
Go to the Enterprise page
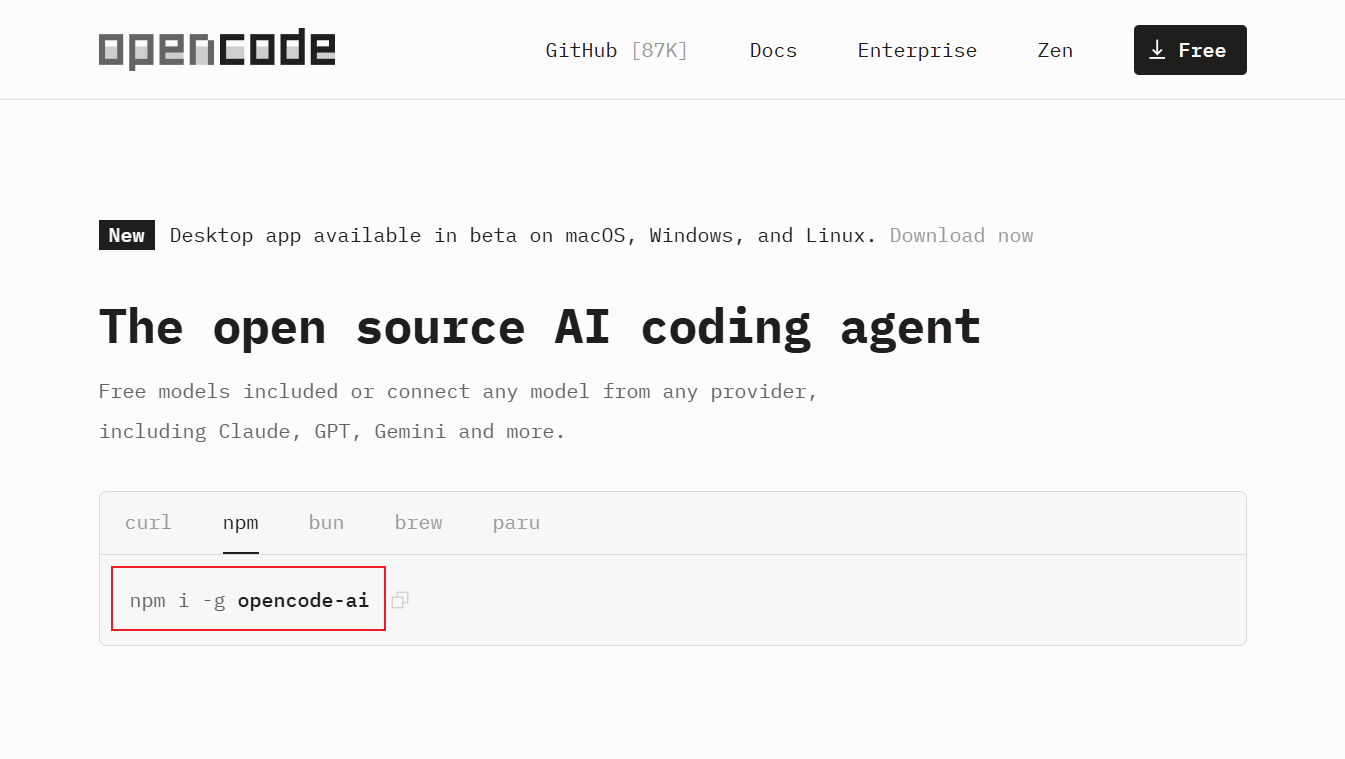pos(917,50)
